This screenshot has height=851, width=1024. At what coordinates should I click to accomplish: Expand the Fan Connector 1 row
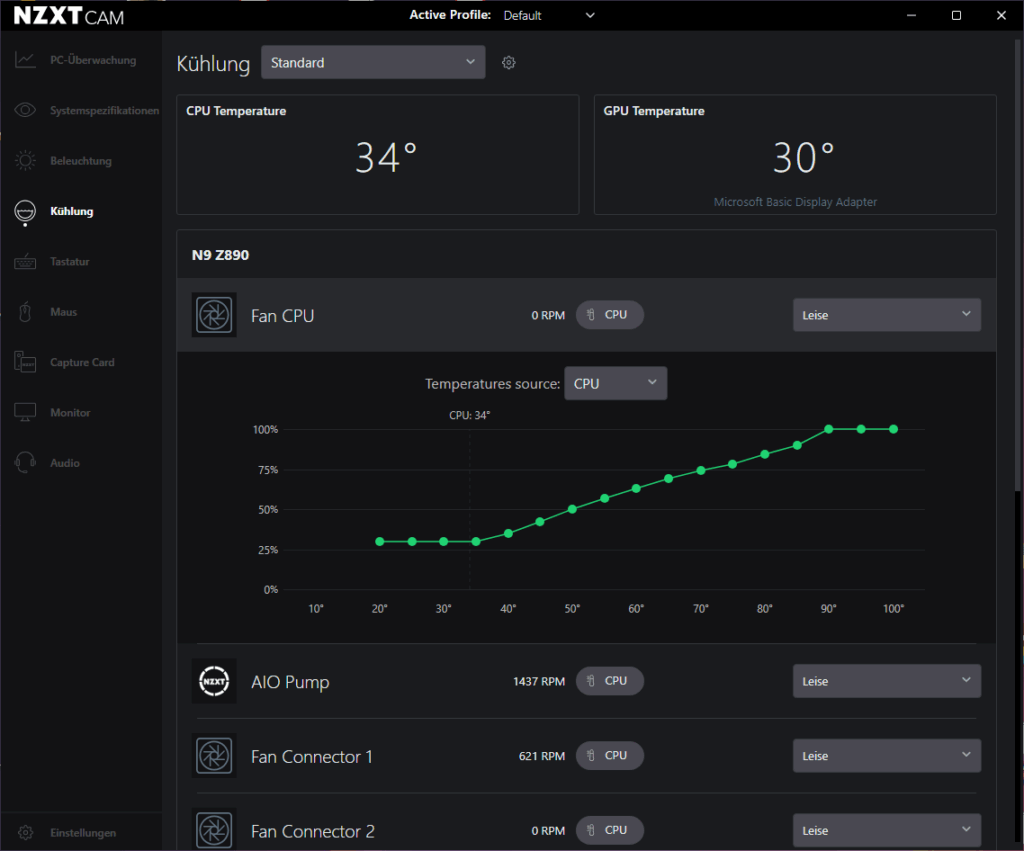point(312,757)
